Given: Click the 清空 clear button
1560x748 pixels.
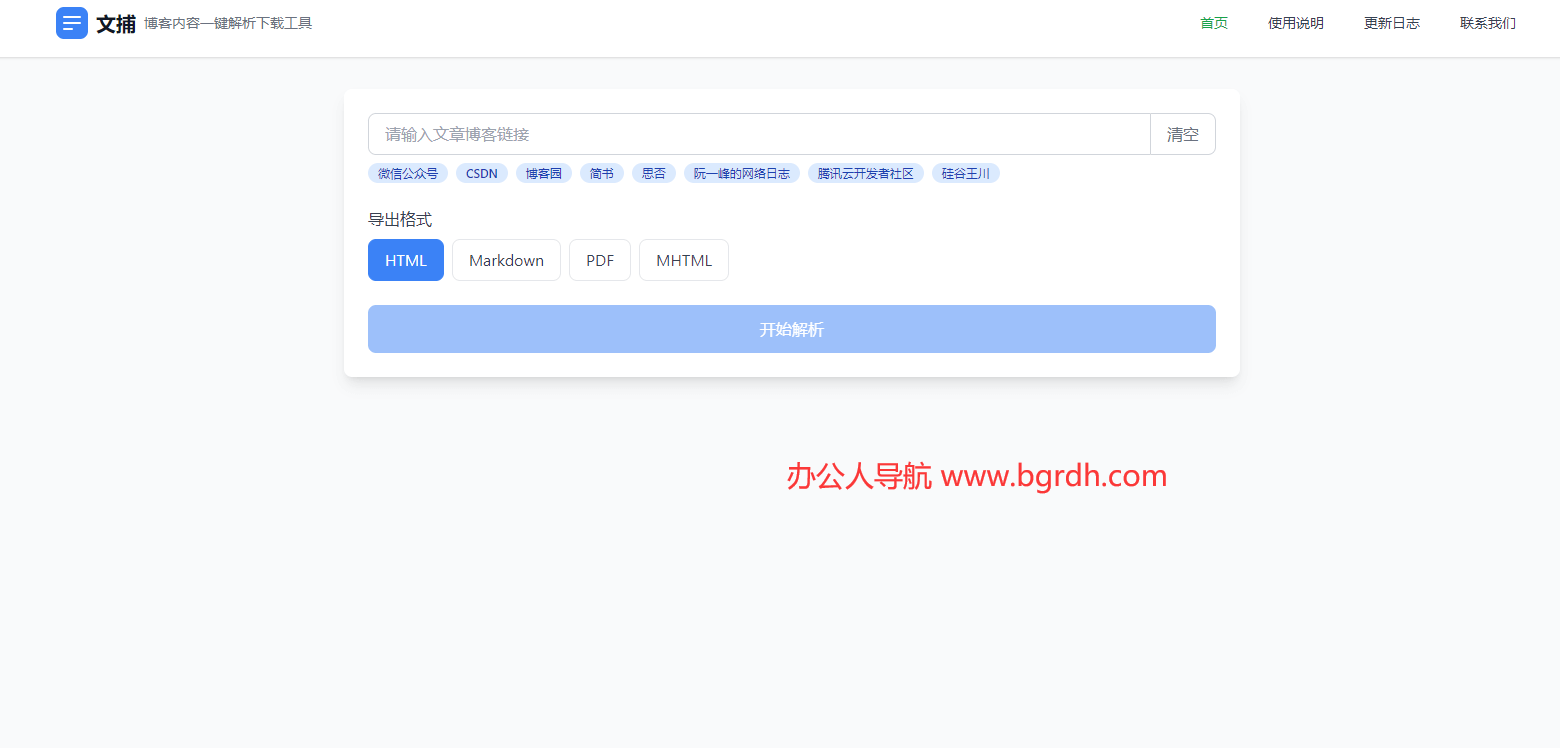Looking at the screenshot, I should [1182, 134].
